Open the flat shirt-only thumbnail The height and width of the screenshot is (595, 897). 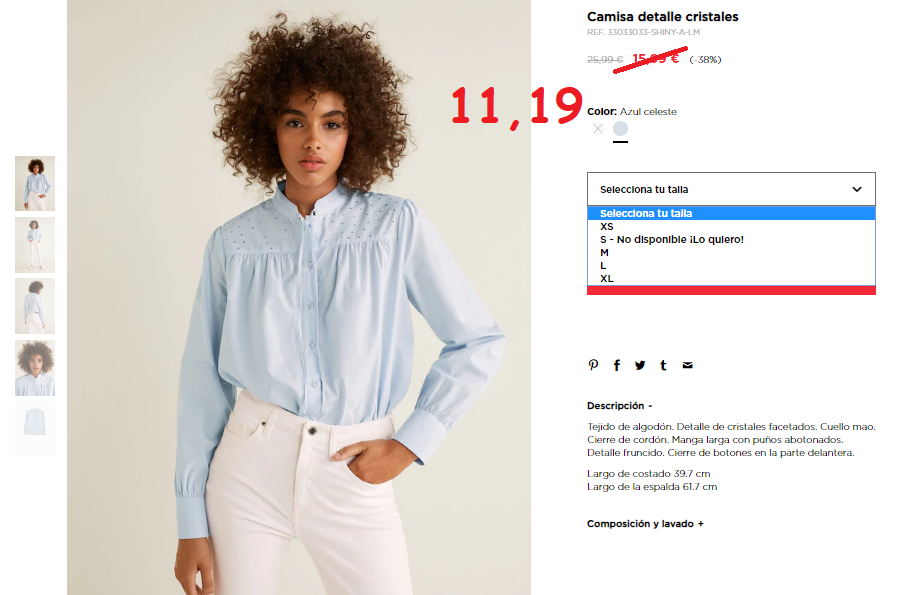(x=35, y=429)
